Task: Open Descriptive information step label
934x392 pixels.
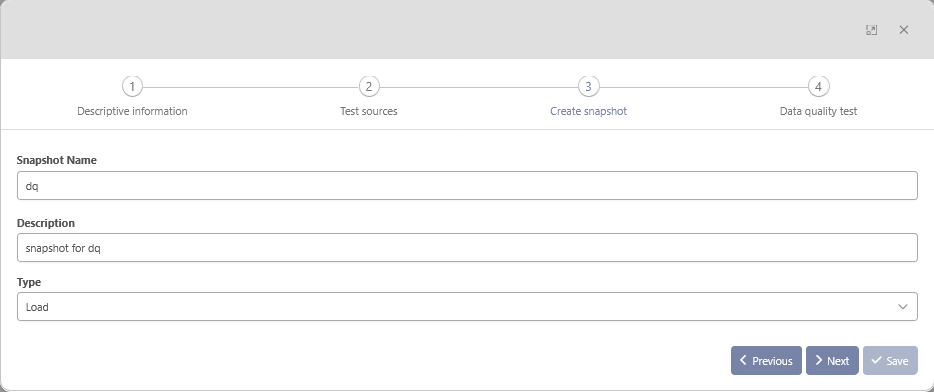Action: tap(132, 111)
